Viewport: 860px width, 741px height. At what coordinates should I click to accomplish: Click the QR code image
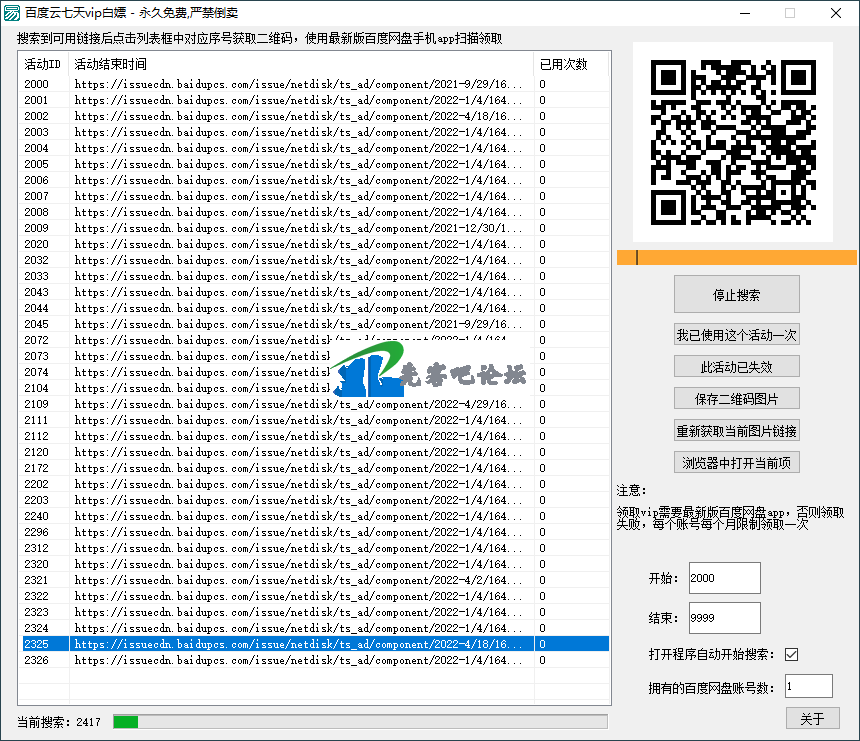point(733,142)
